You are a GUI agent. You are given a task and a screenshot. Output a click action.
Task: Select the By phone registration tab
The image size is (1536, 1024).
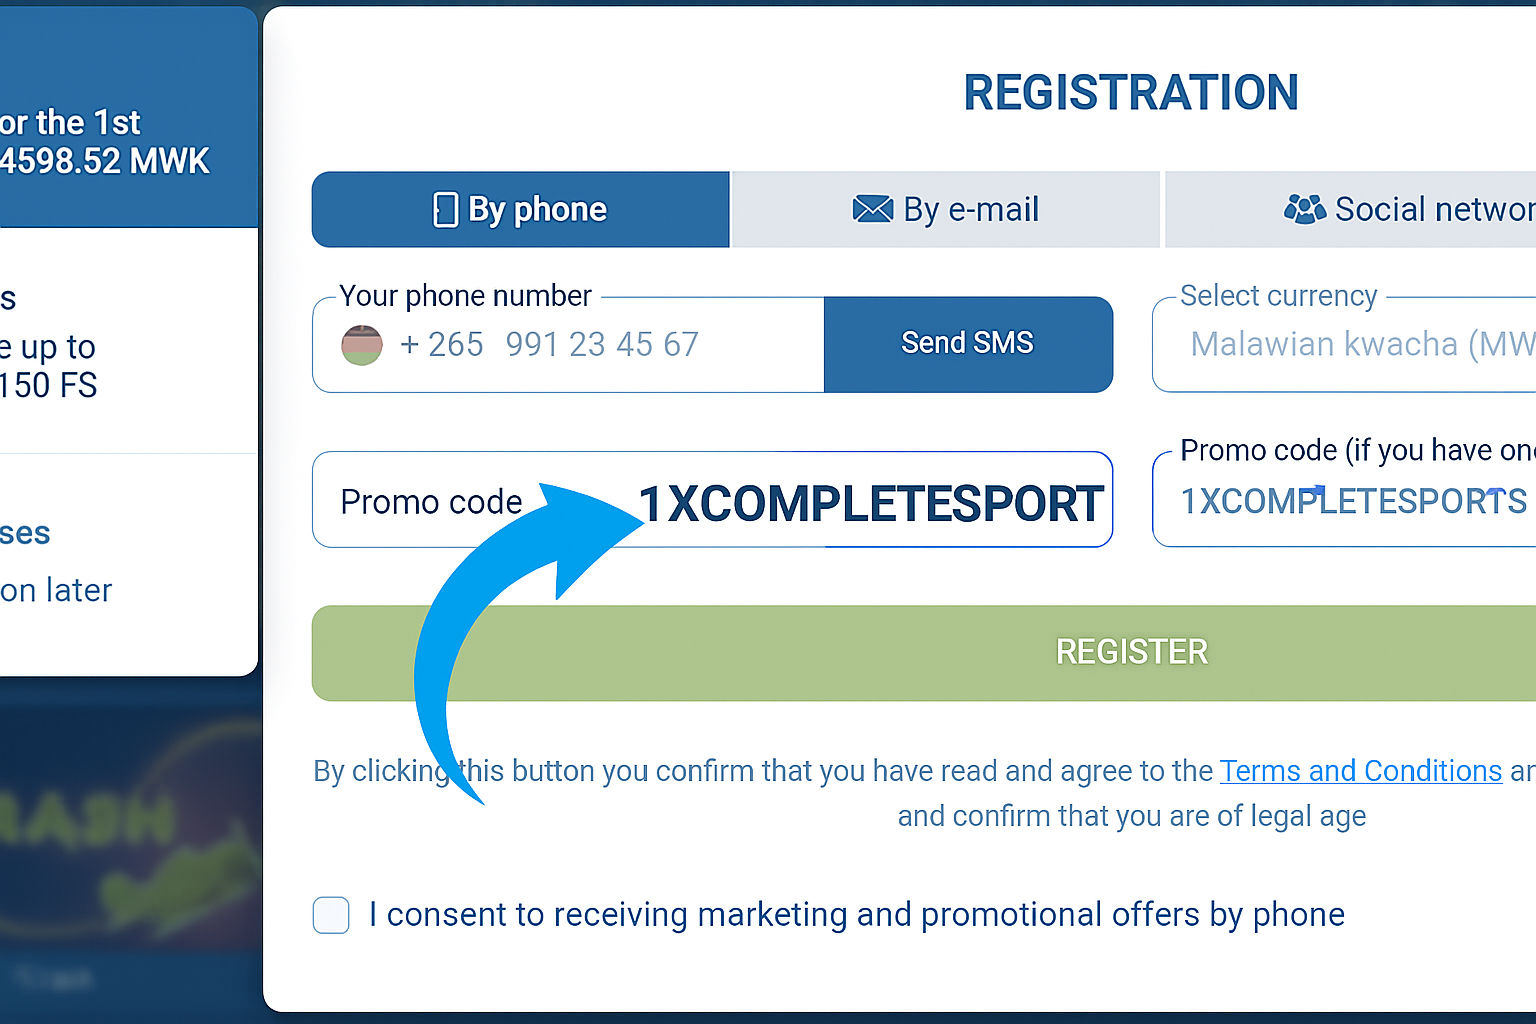click(x=520, y=209)
